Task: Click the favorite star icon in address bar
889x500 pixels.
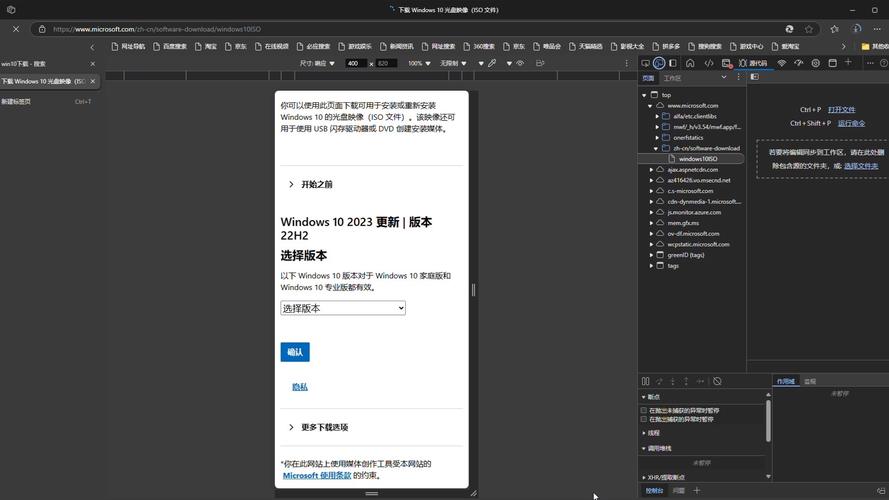Action: coord(809,29)
